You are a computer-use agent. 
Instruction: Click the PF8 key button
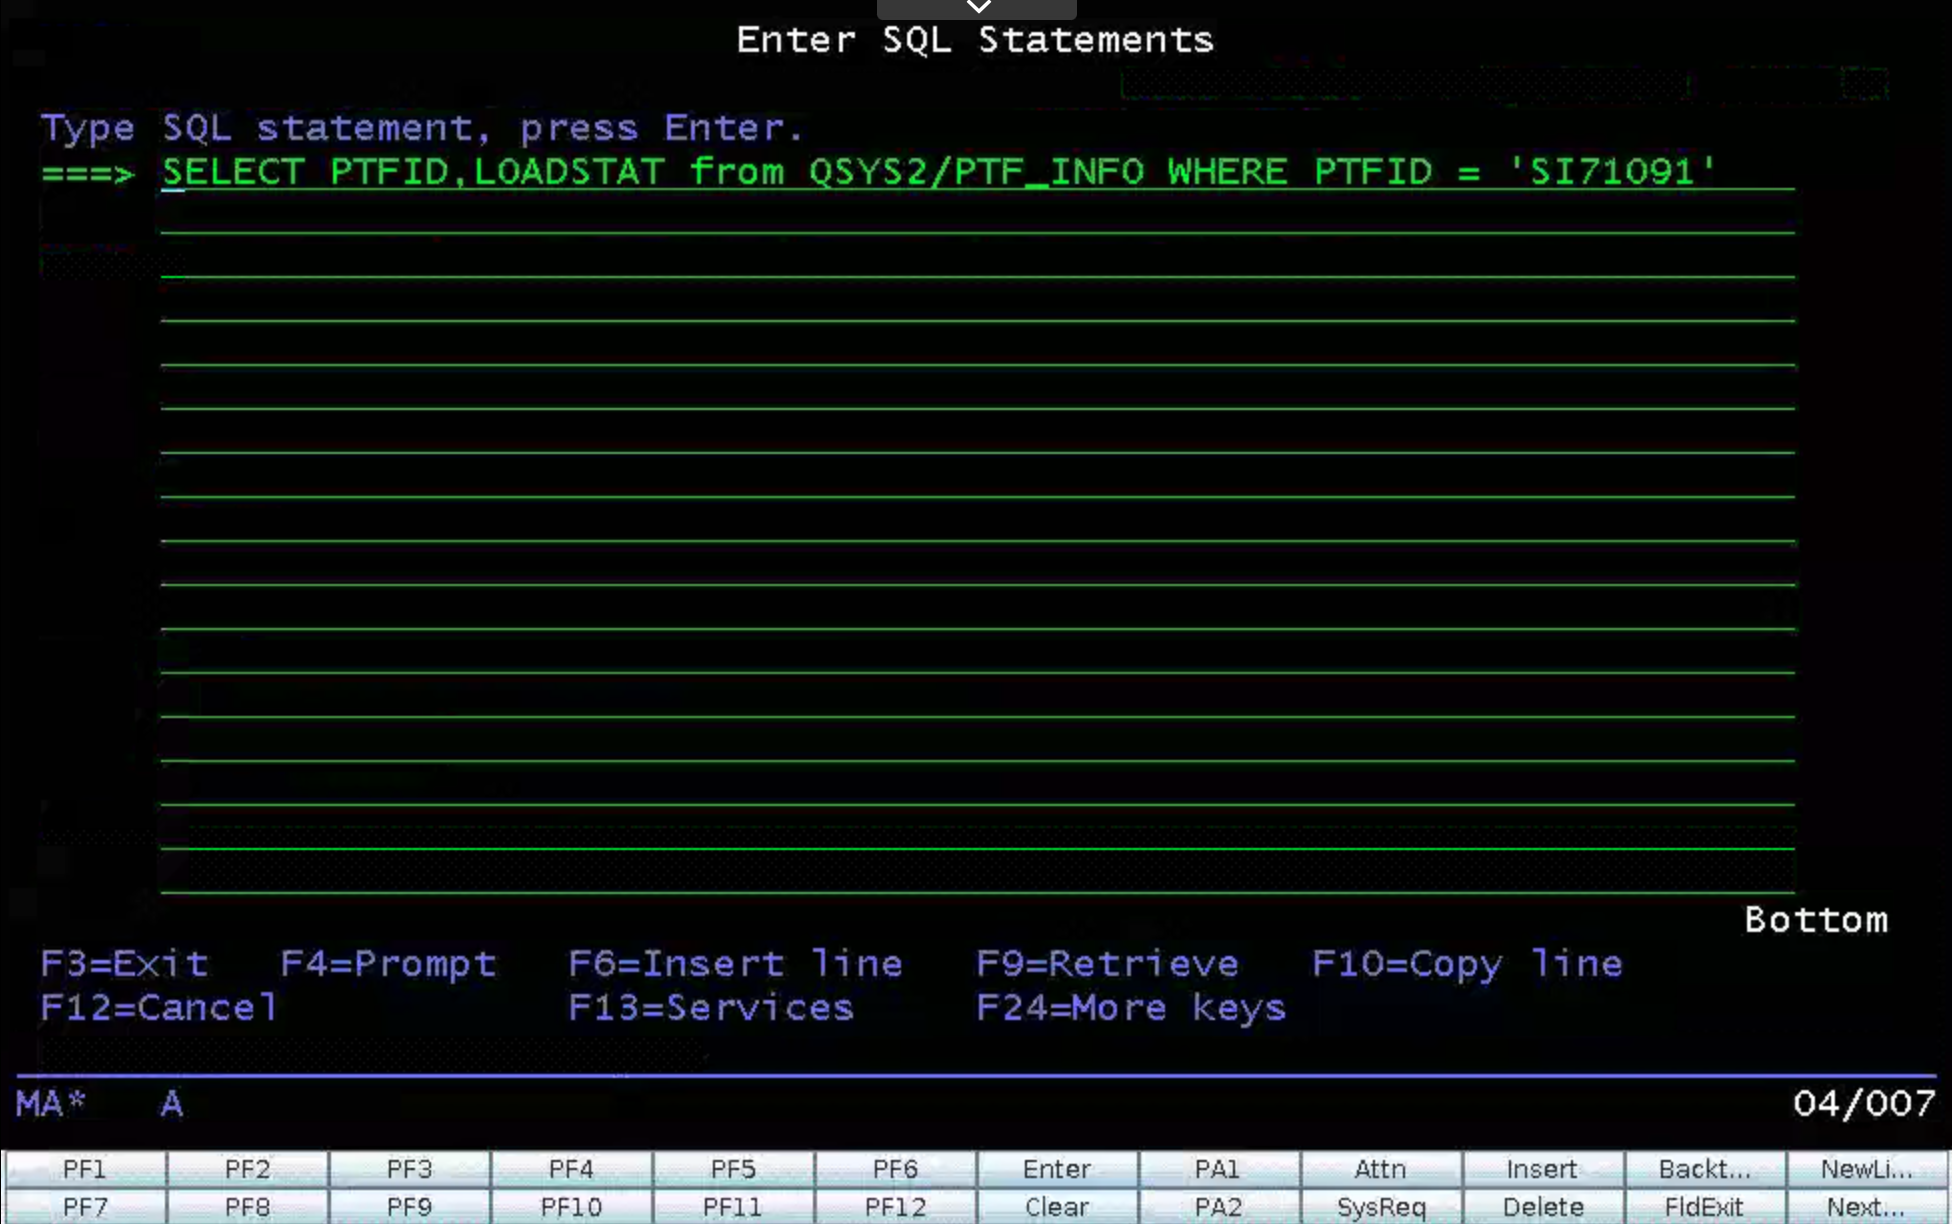(247, 1206)
